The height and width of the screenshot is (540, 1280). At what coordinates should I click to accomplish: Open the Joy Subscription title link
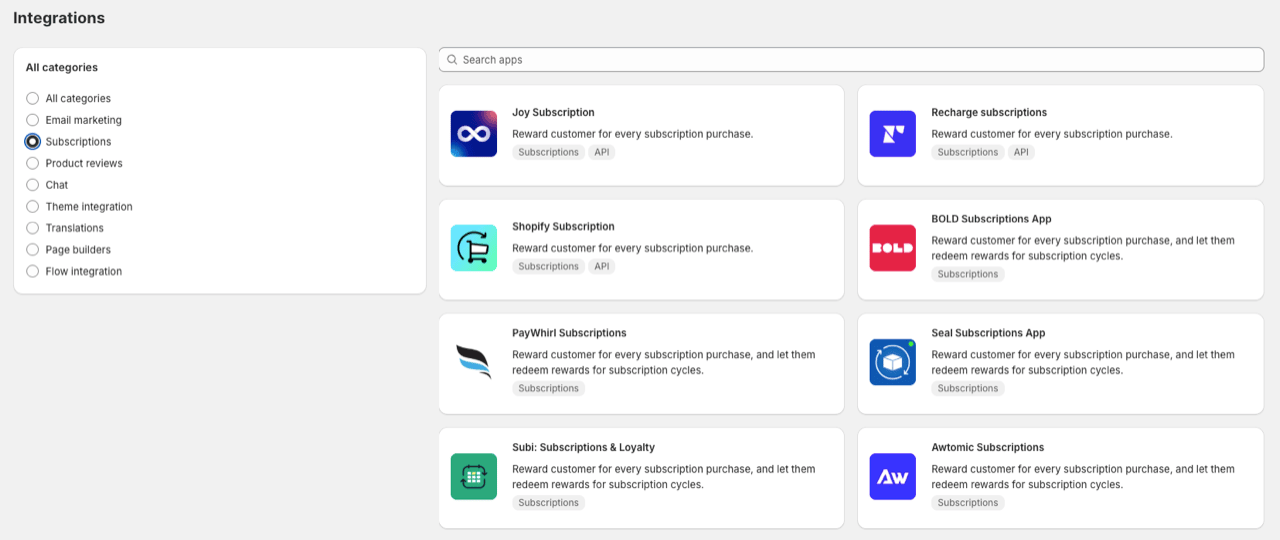pyautogui.click(x=553, y=113)
